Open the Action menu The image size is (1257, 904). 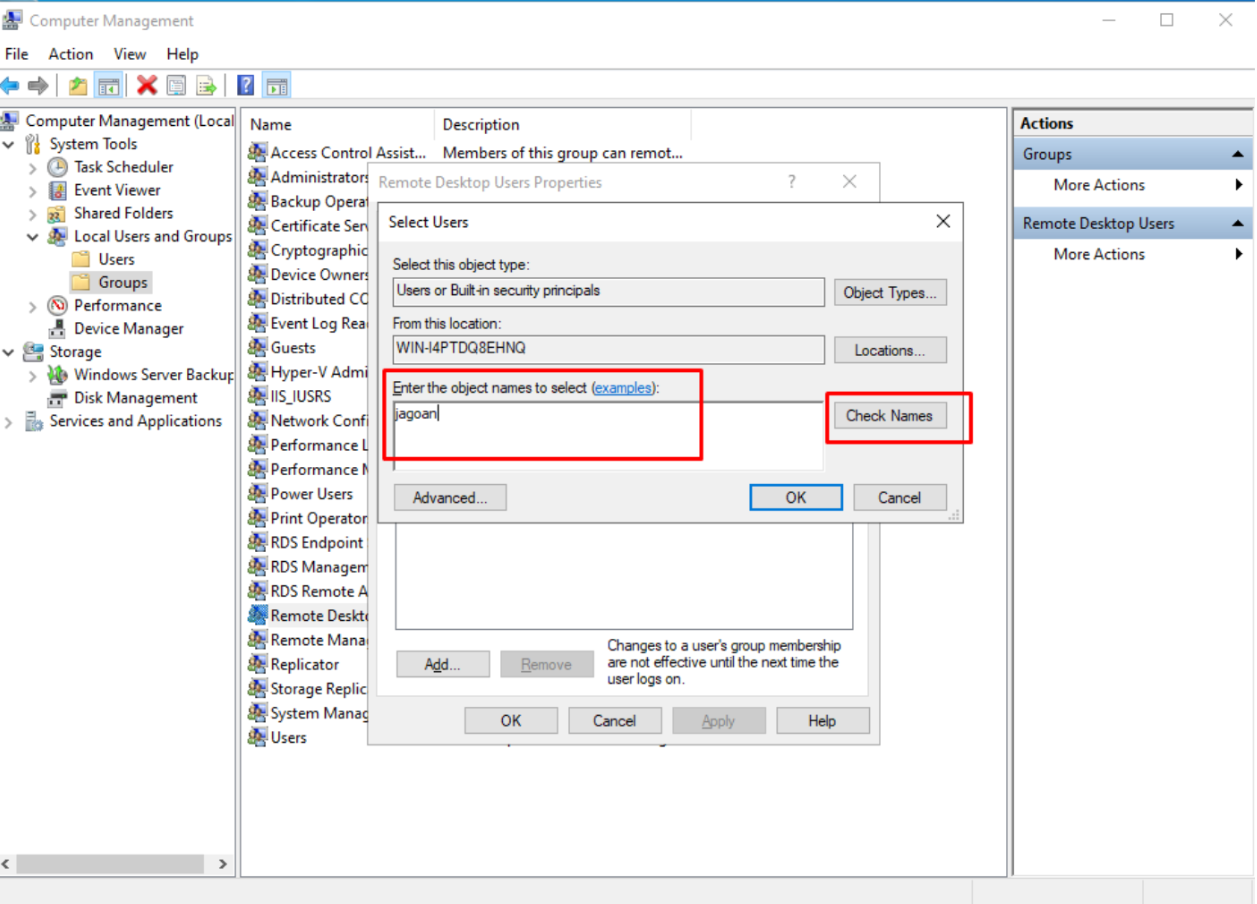[70, 54]
